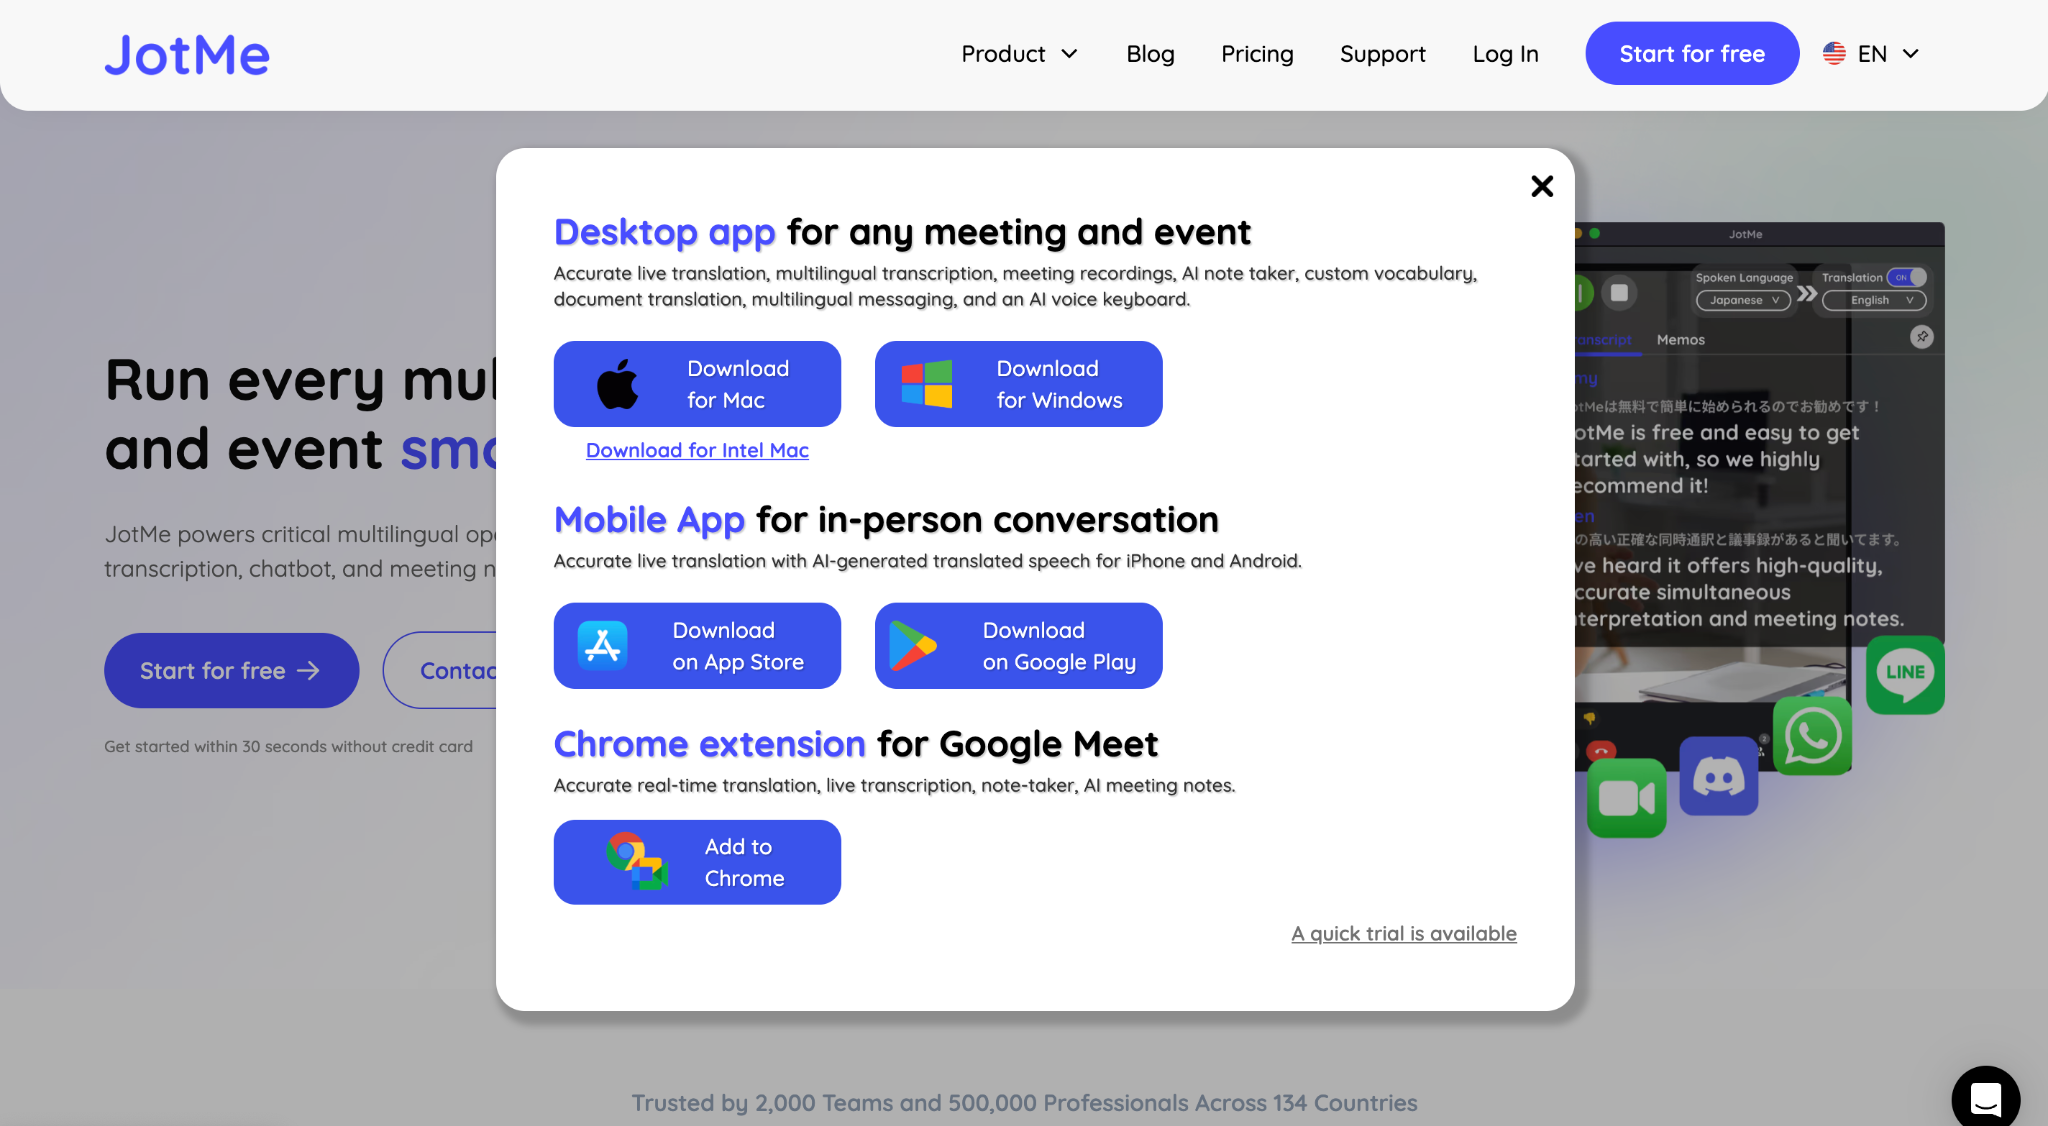Viewport: 2048px width, 1126px height.
Task: Click the App Store icon button
Action: click(x=603, y=646)
